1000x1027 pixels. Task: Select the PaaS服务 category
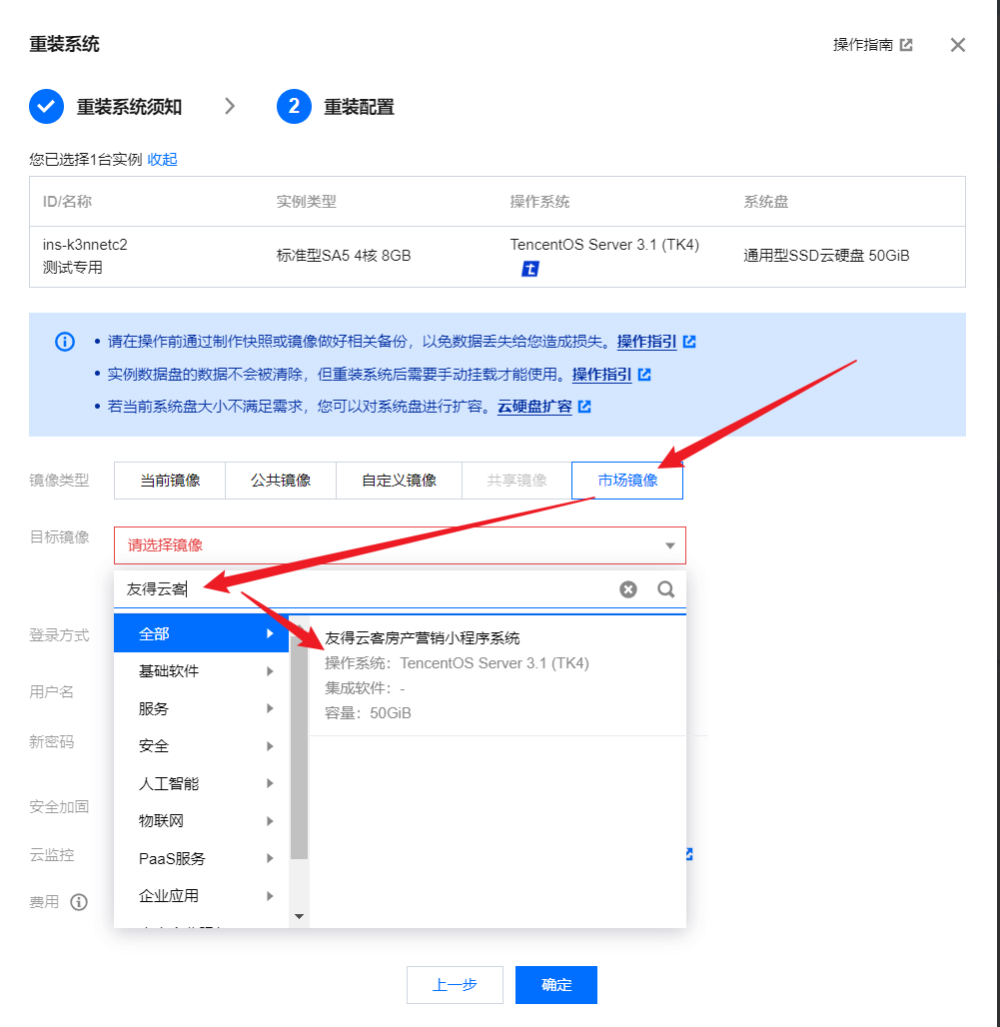(x=201, y=858)
